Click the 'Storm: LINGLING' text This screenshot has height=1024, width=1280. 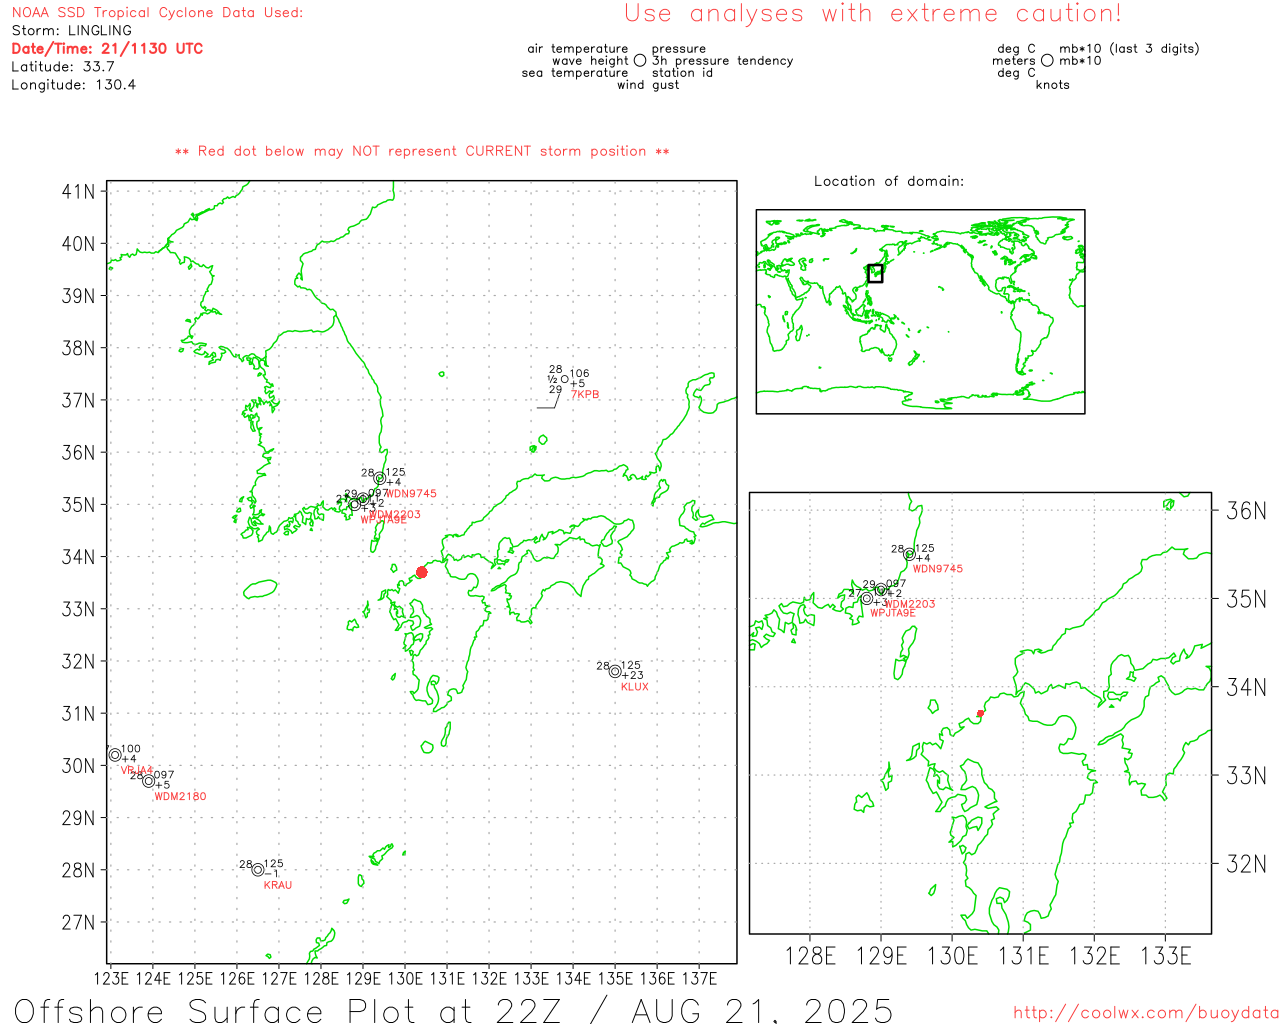(x=71, y=31)
